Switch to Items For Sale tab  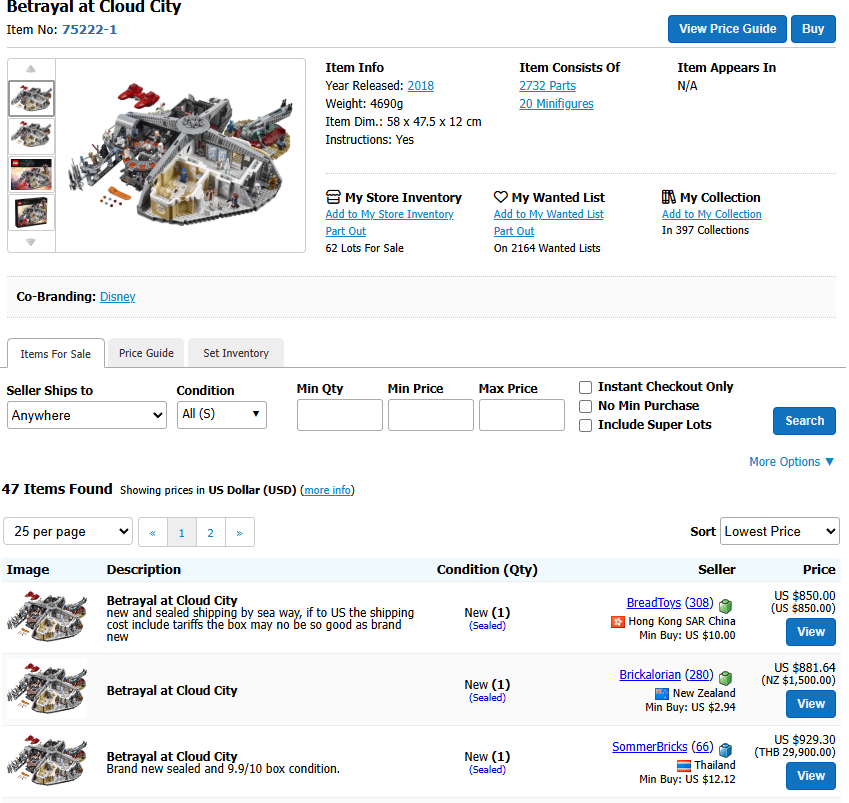click(56, 354)
